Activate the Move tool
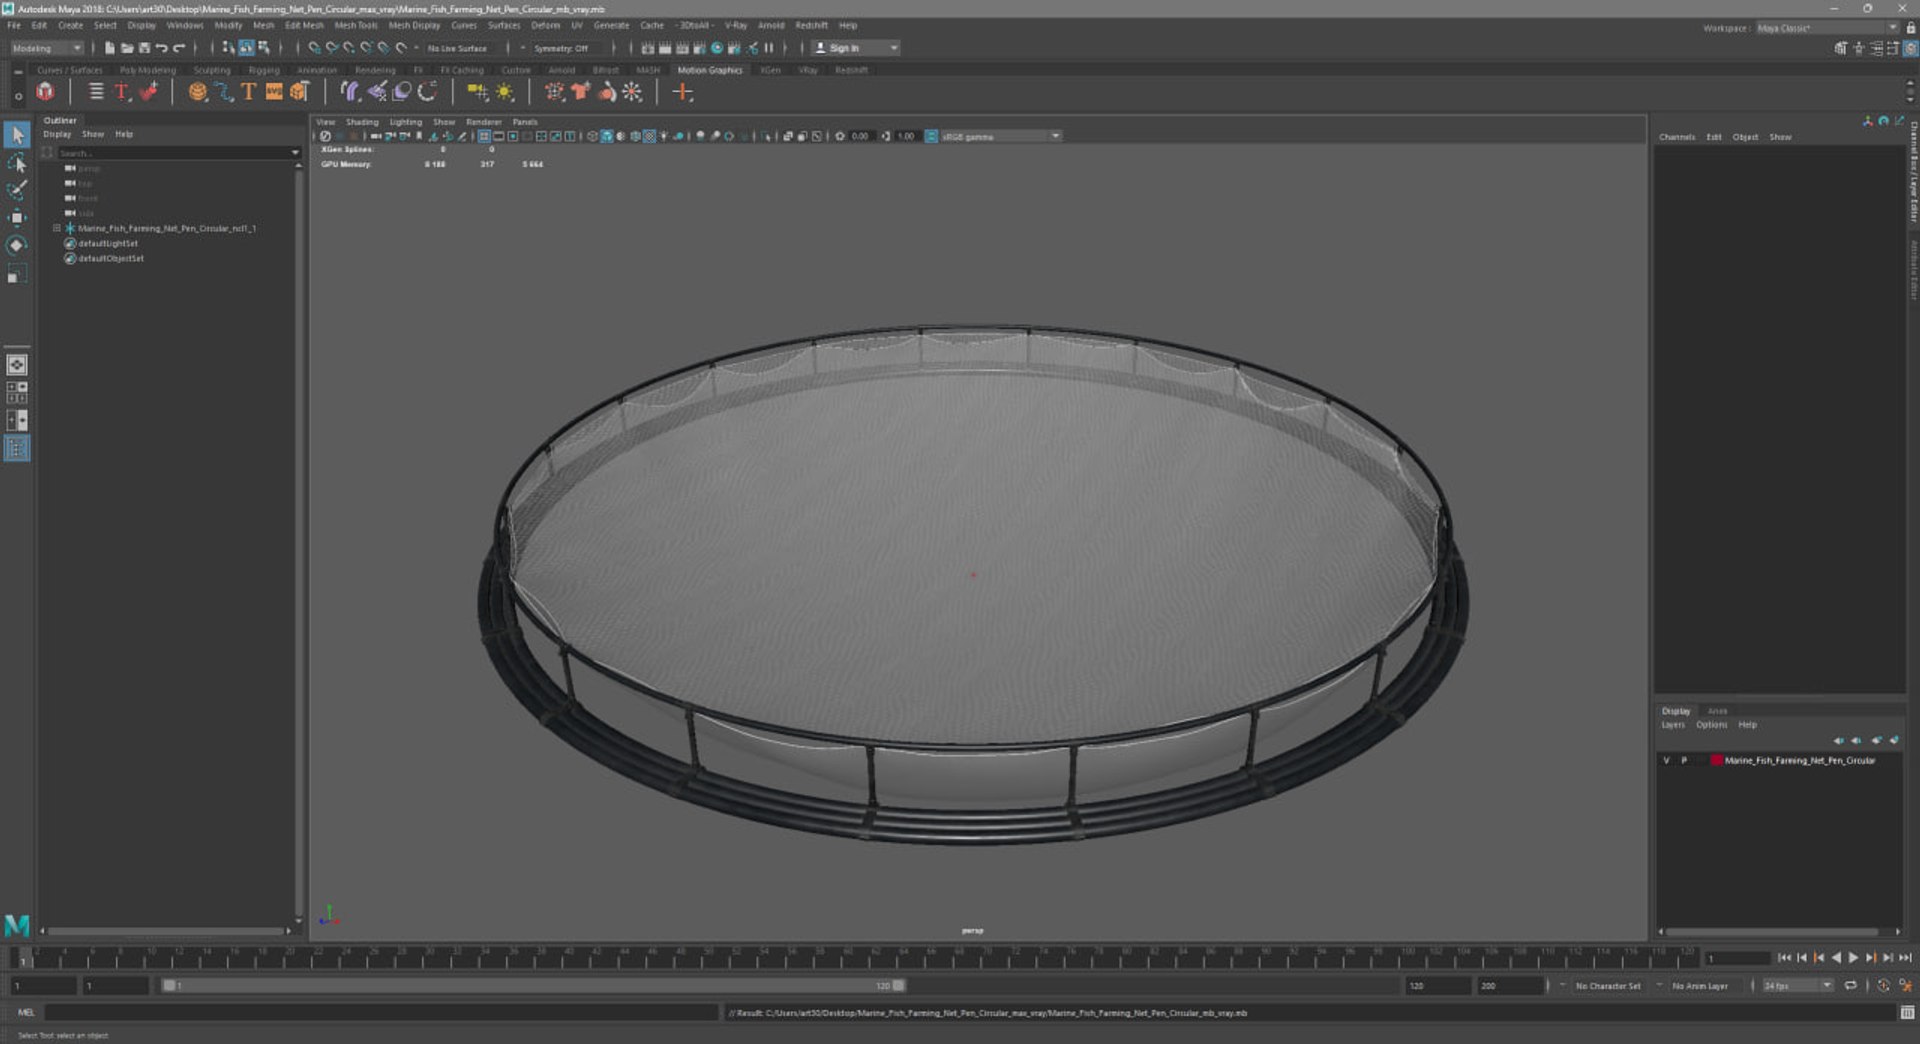Viewport: 1920px width, 1044px height. 17,217
